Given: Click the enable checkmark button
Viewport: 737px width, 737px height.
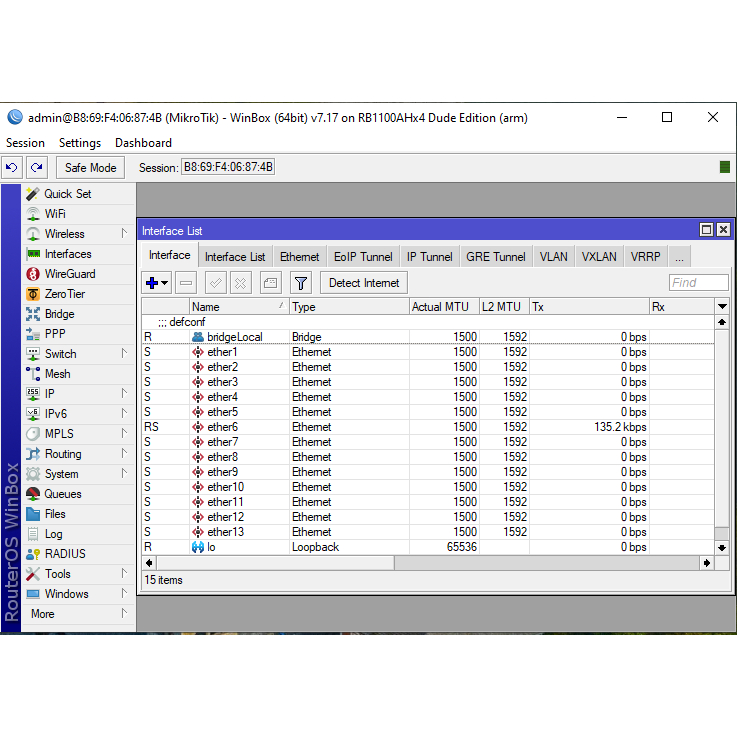Looking at the screenshot, I should click(215, 283).
